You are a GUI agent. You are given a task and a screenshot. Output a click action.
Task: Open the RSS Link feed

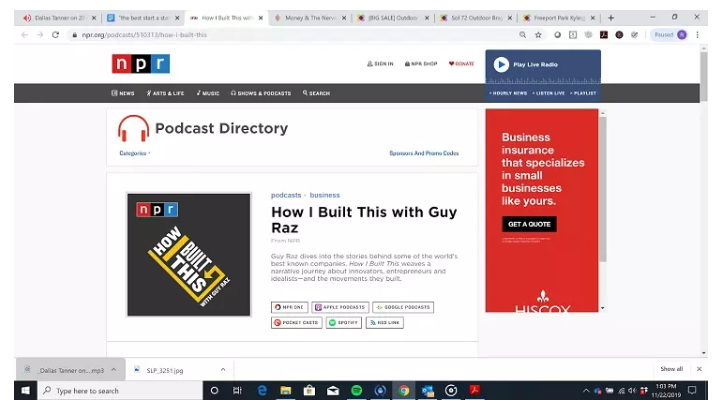tap(386, 323)
